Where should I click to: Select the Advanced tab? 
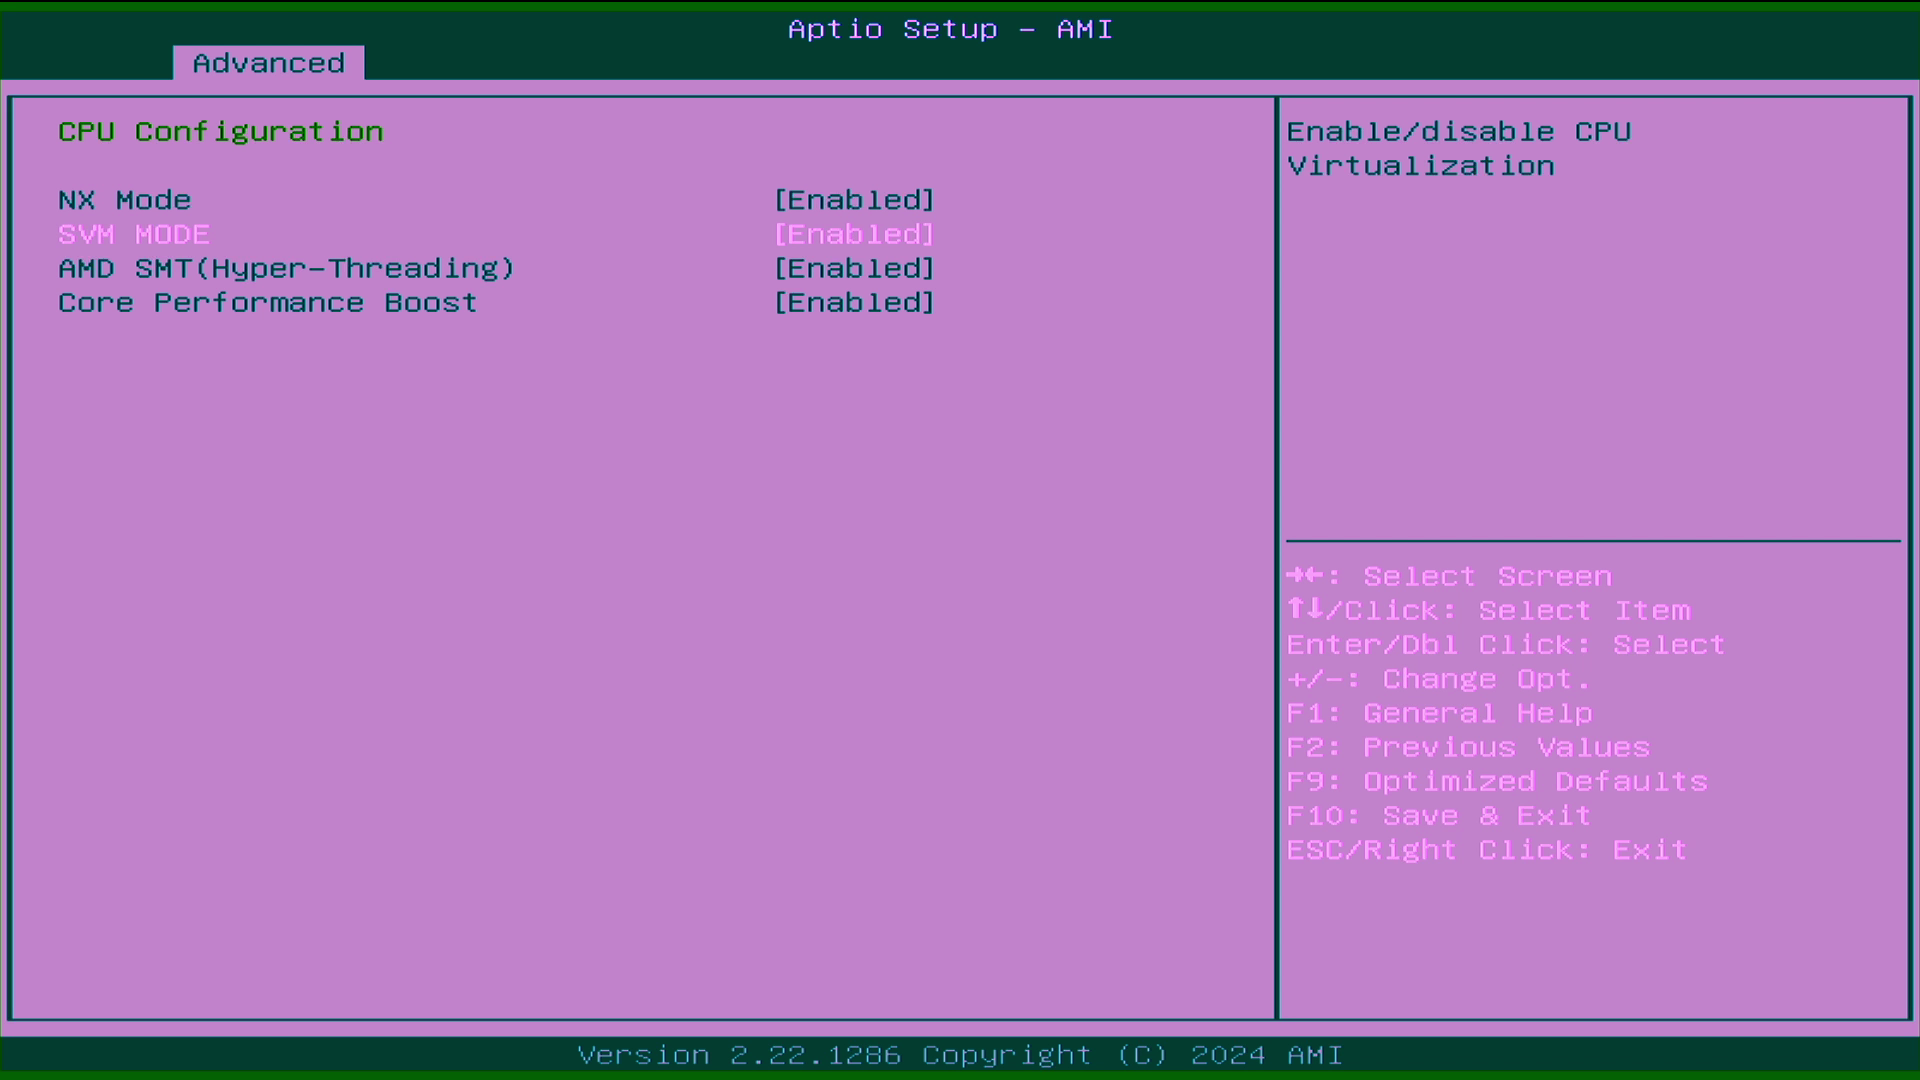tap(268, 63)
